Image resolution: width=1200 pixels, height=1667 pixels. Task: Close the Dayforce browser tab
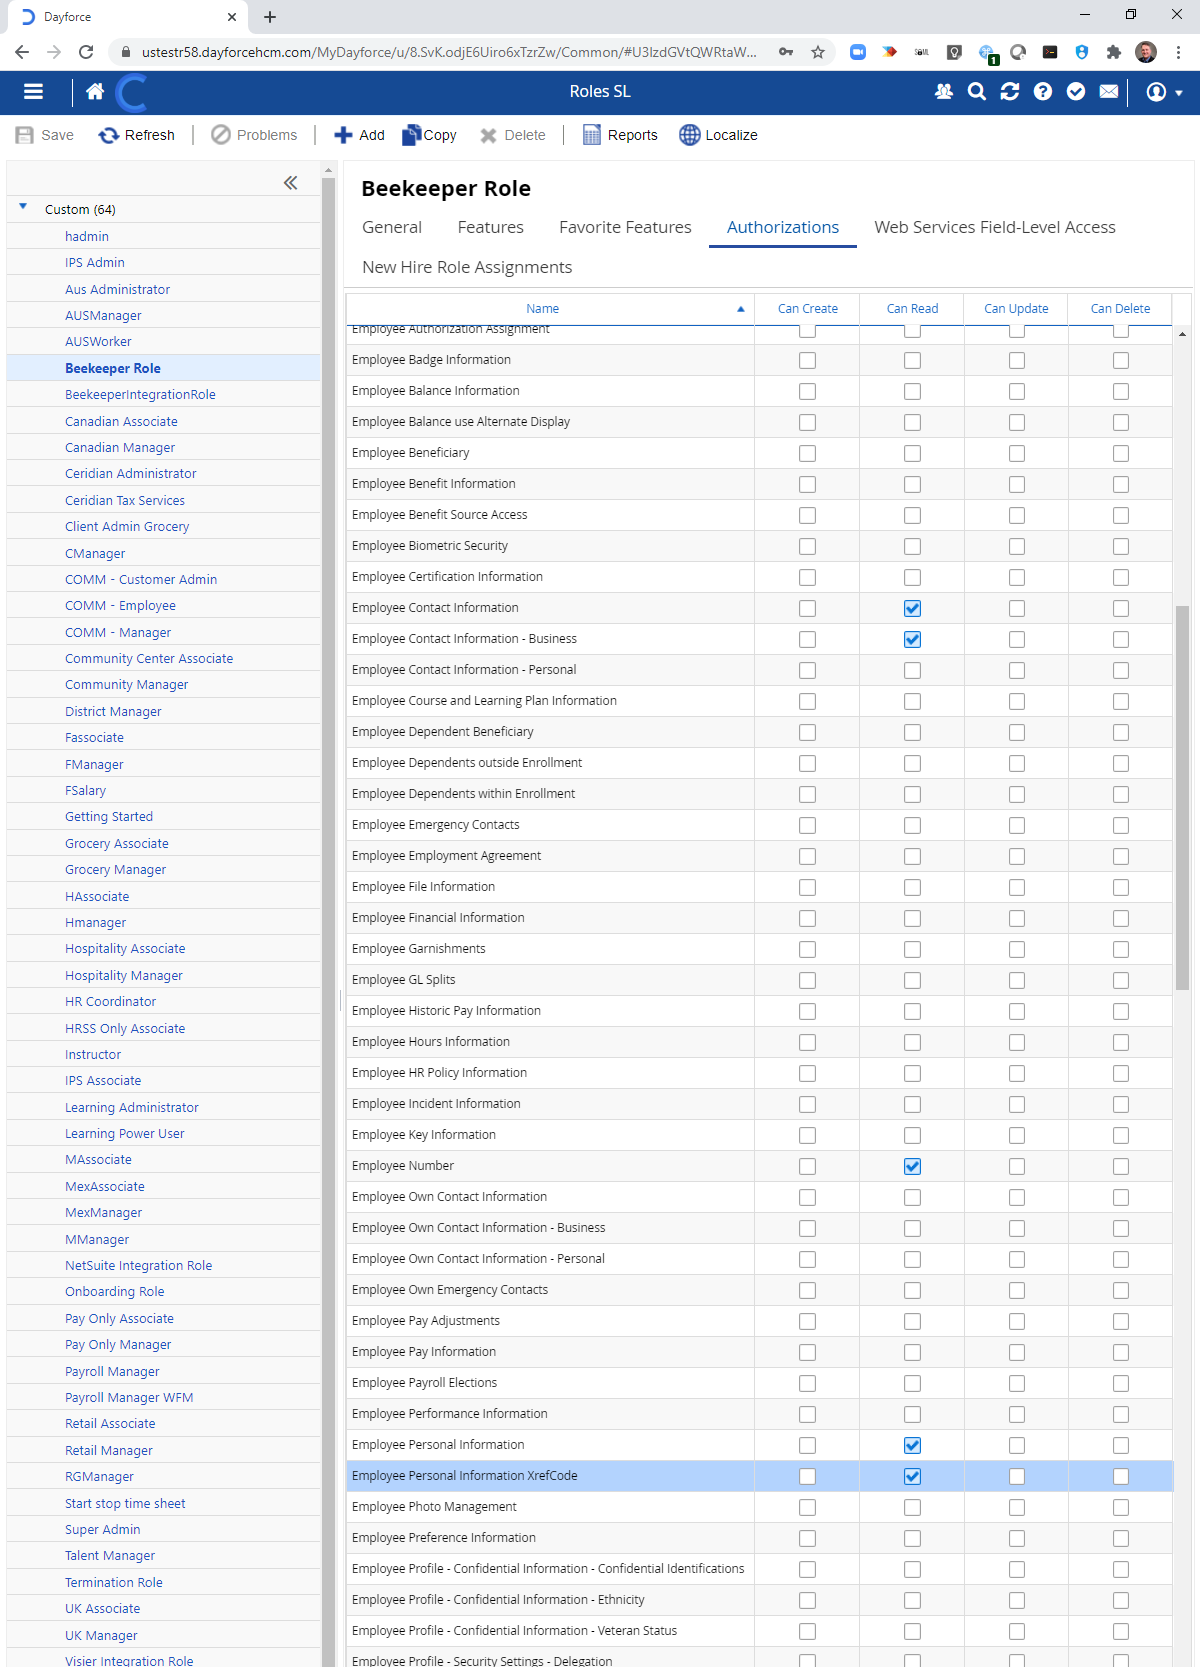[x=232, y=17]
